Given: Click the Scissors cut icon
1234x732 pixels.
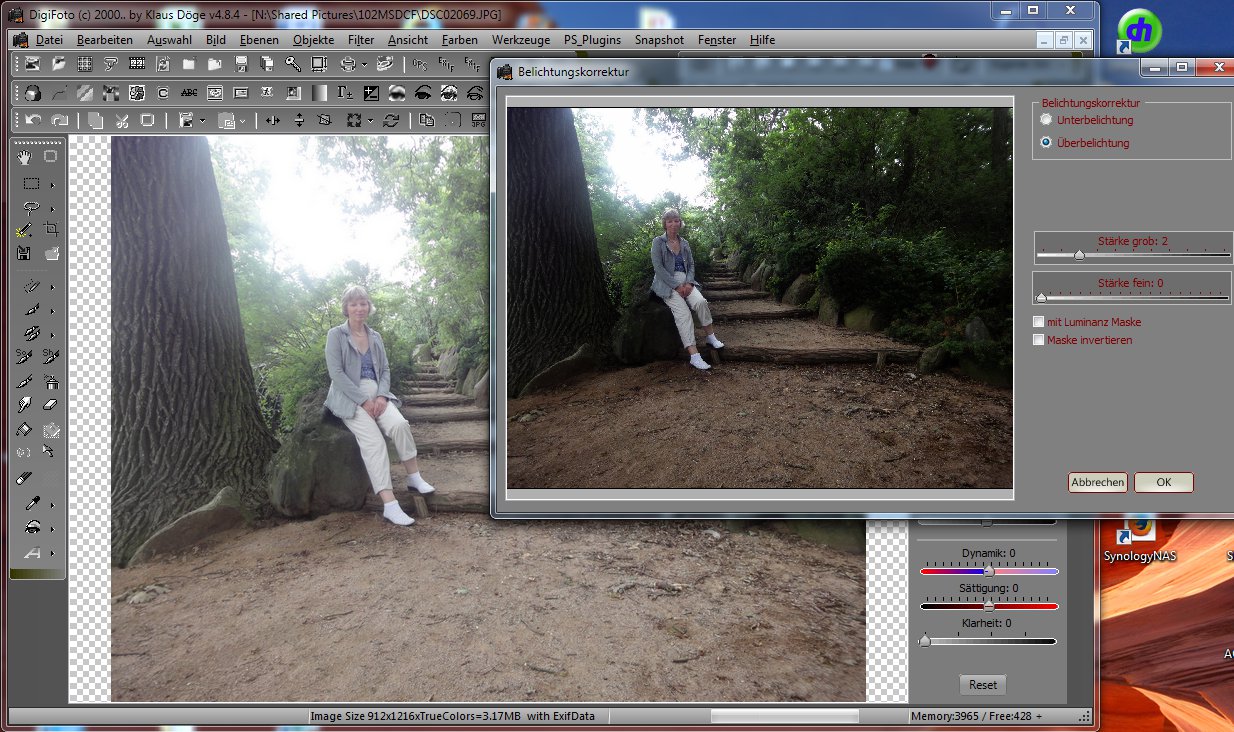Looking at the screenshot, I should coord(121,120).
